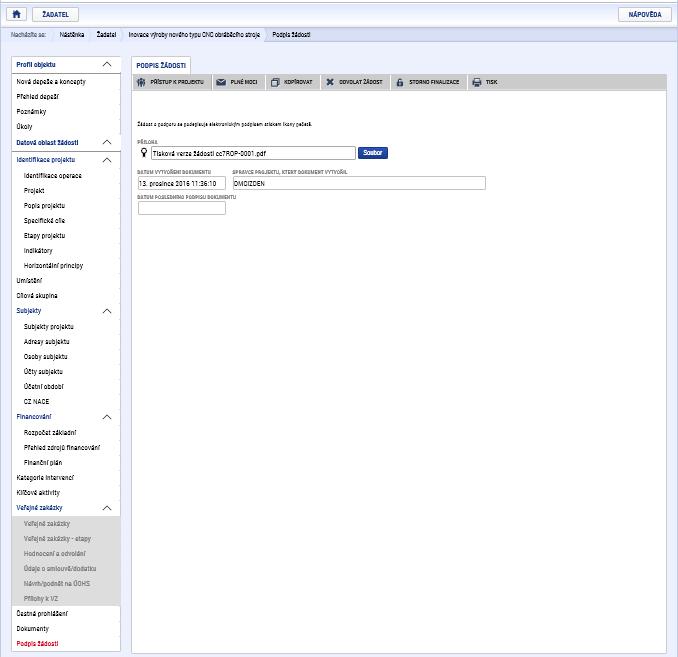The height and width of the screenshot is (657, 678).
Task: Open Identifikace operace
Action: (x=53, y=176)
